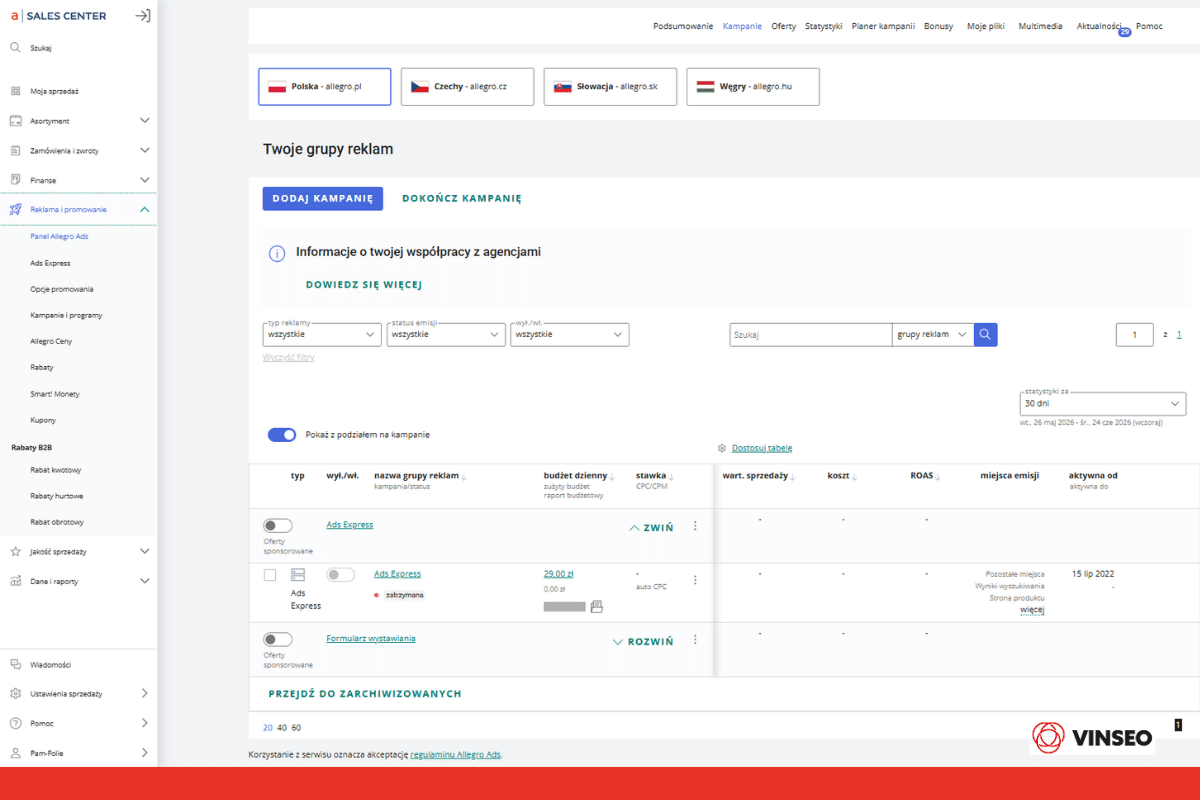This screenshot has width=1200, height=800.
Task: Expand Zamówienia i zwroty chevron
Action: [144, 151]
